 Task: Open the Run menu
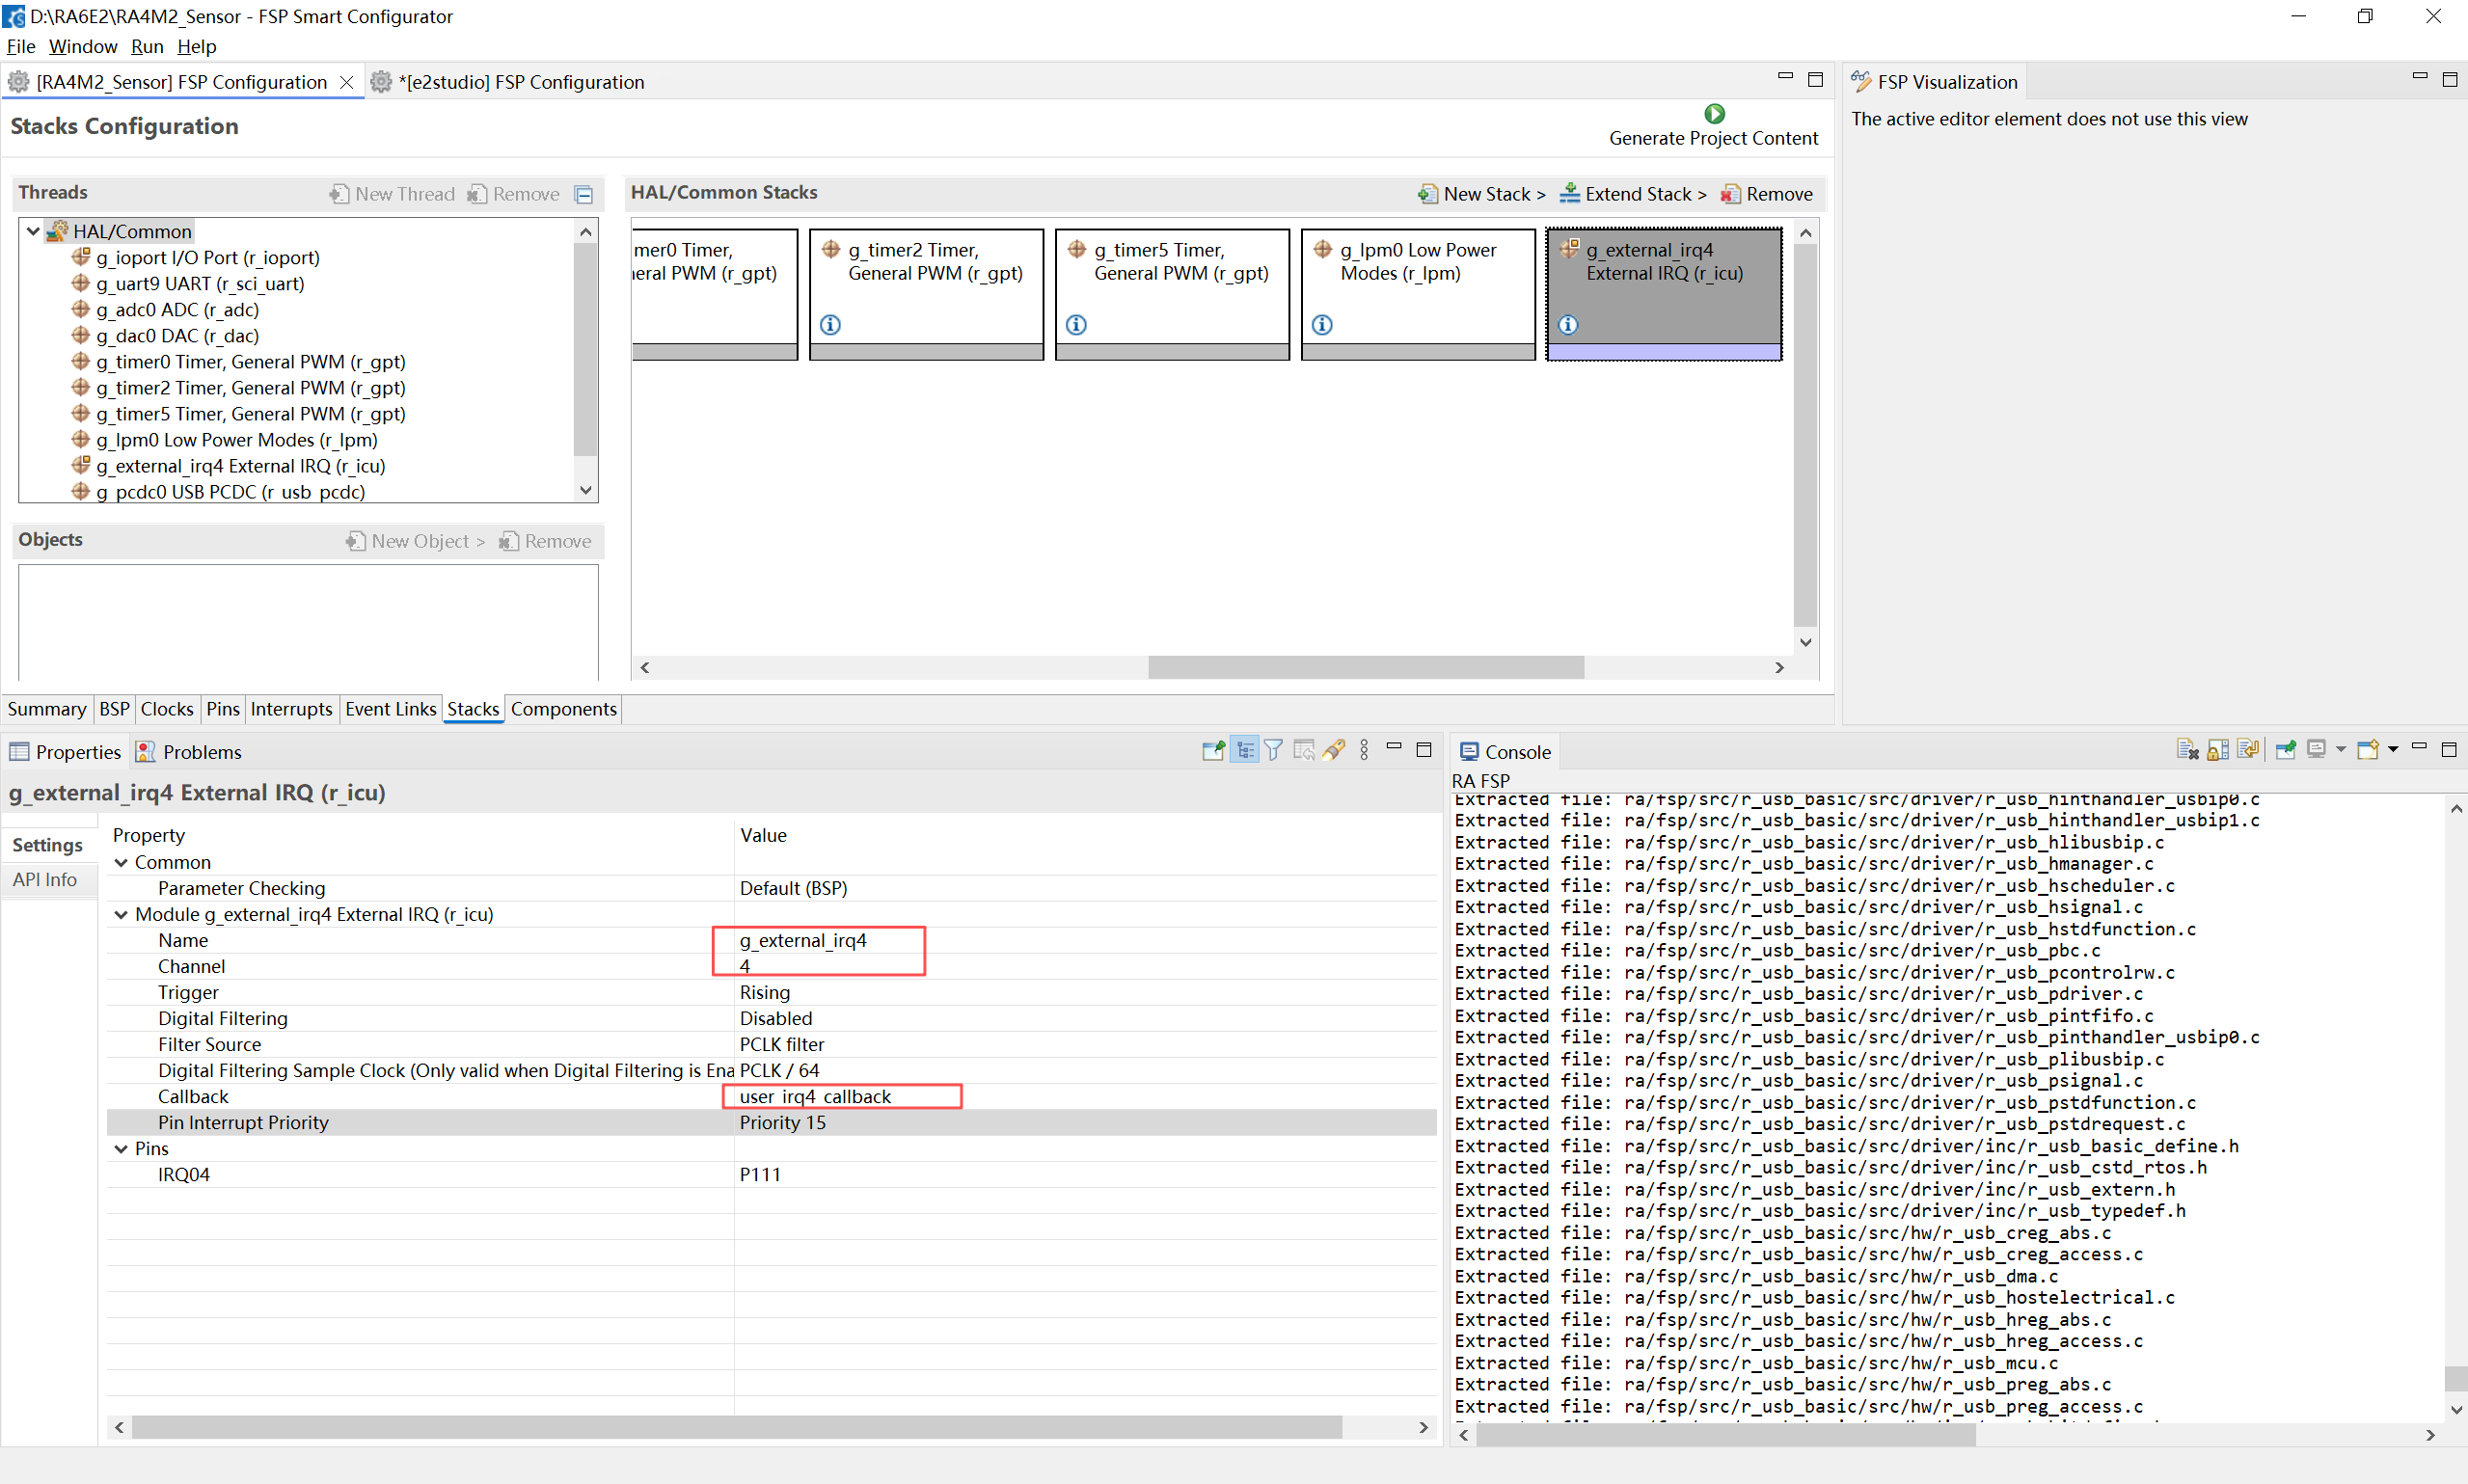click(x=147, y=46)
